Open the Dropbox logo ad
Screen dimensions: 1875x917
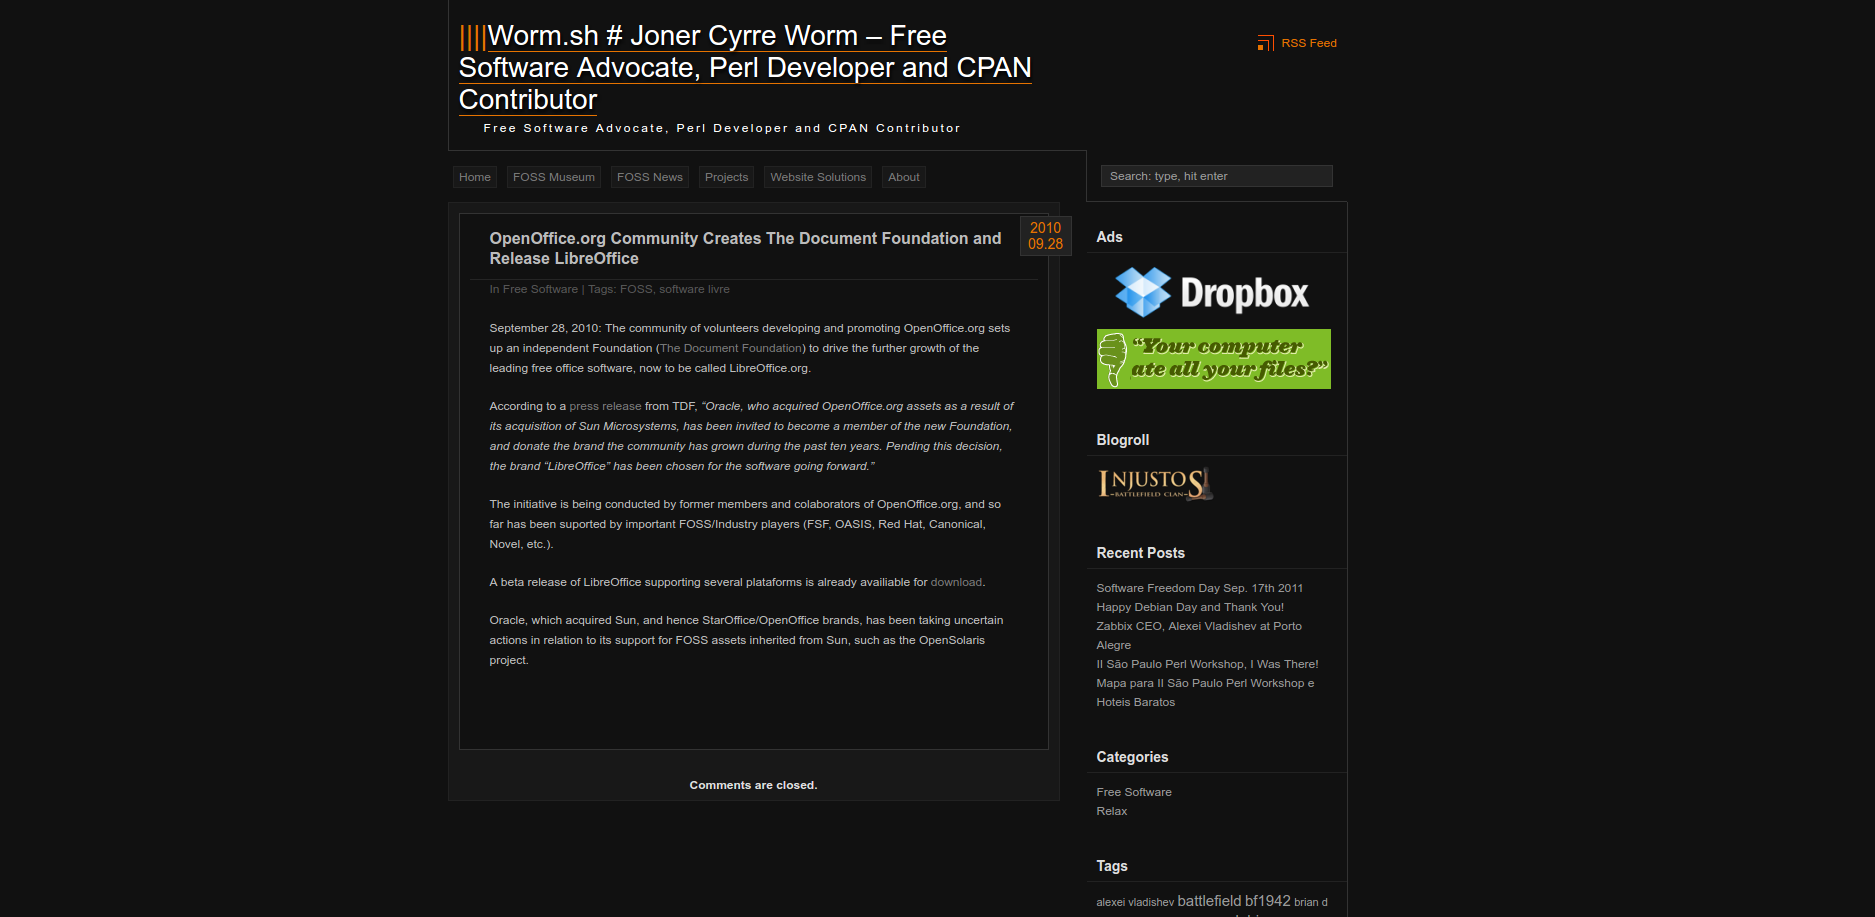(x=1212, y=293)
